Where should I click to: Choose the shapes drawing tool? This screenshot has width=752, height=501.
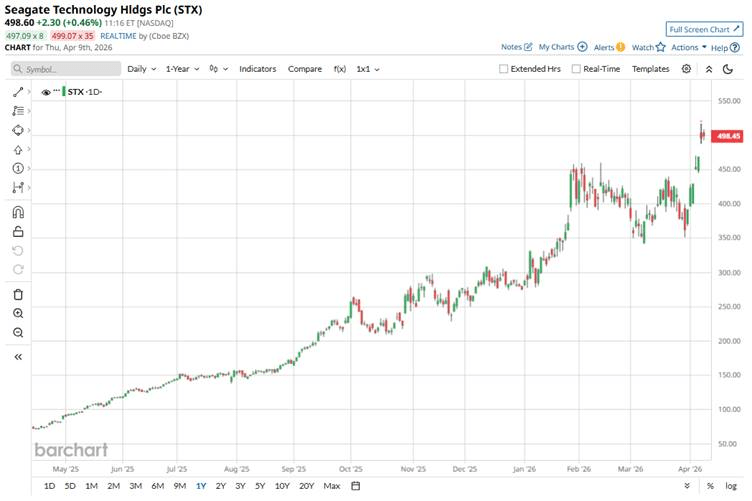pyautogui.click(x=18, y=130)
